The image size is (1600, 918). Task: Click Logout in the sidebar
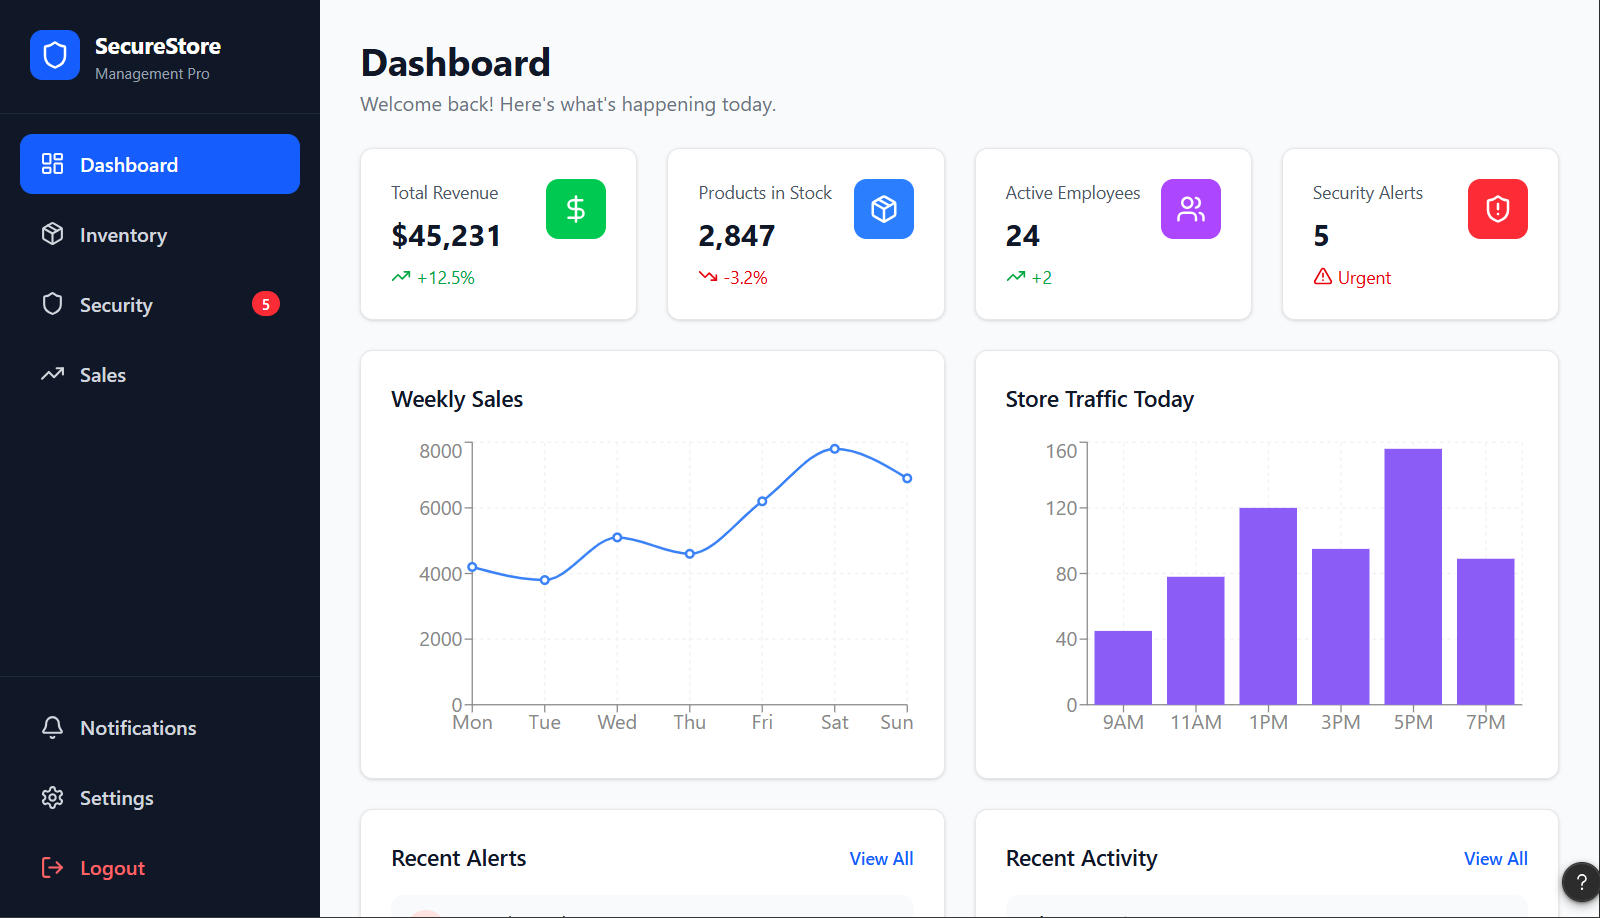click(x=160, y=867)
